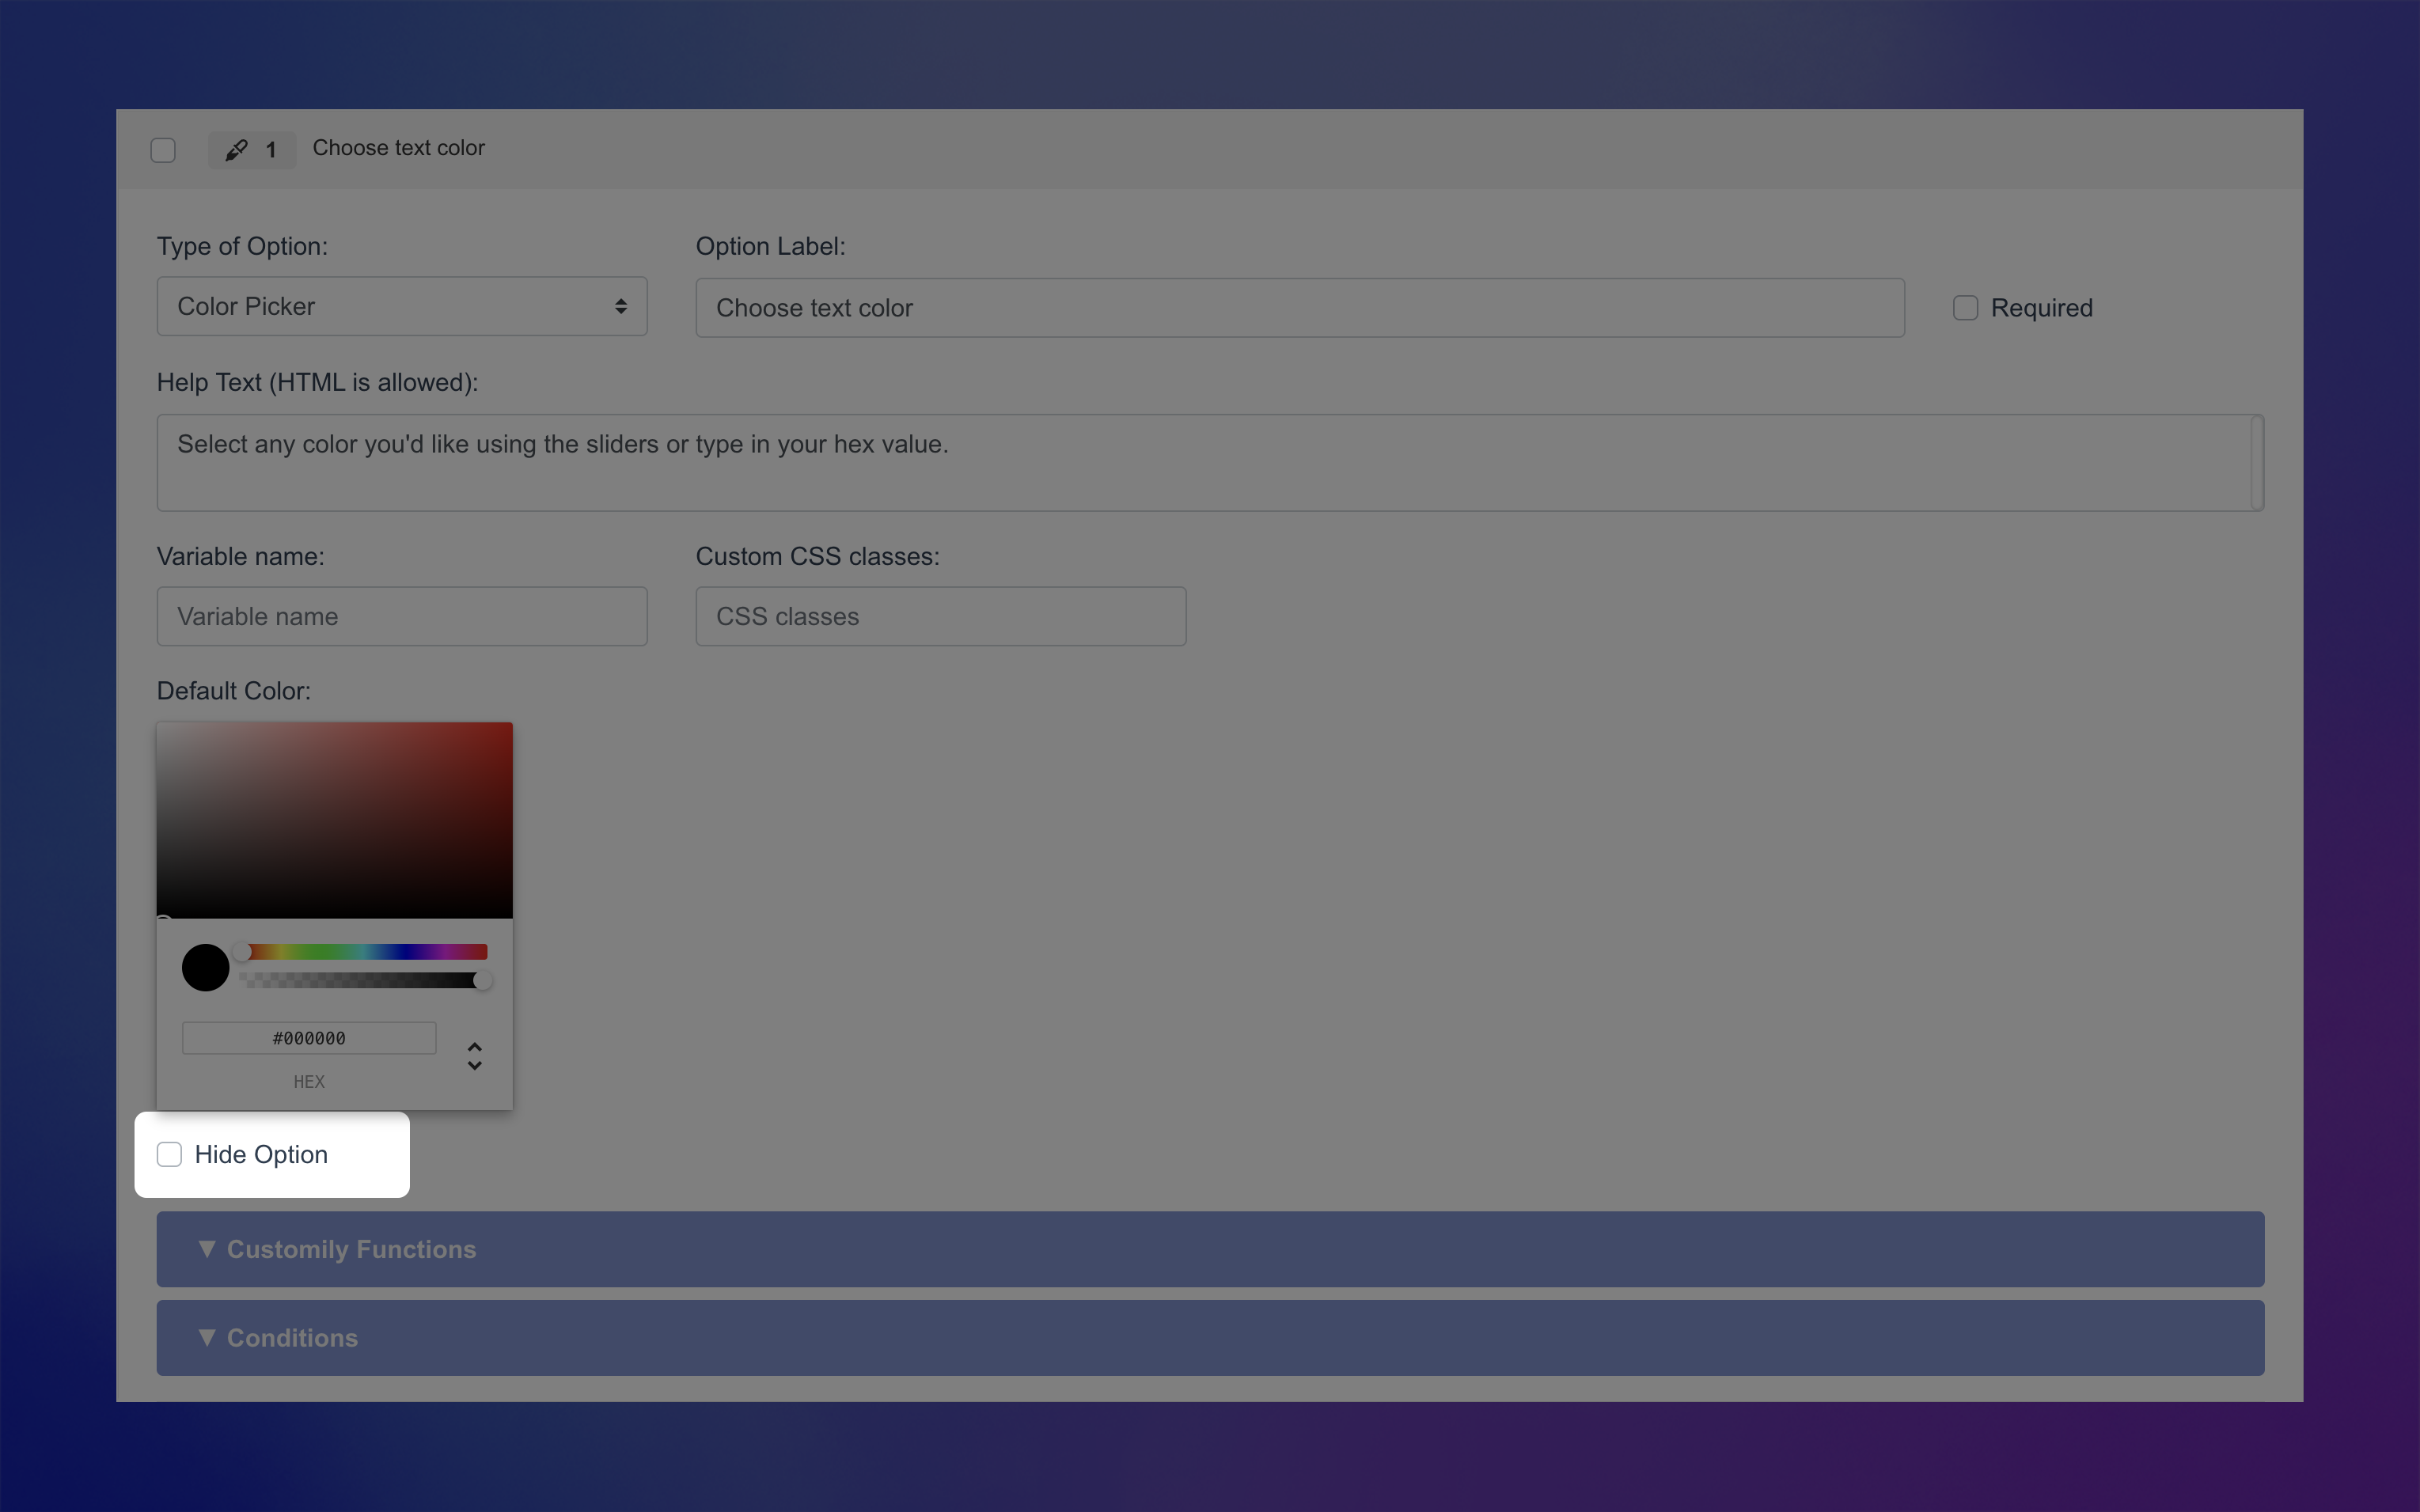The width and height of the screenshot is (2420, 1512).
Task: Click the Choose text color header title
Action: (x=398, y=148)
